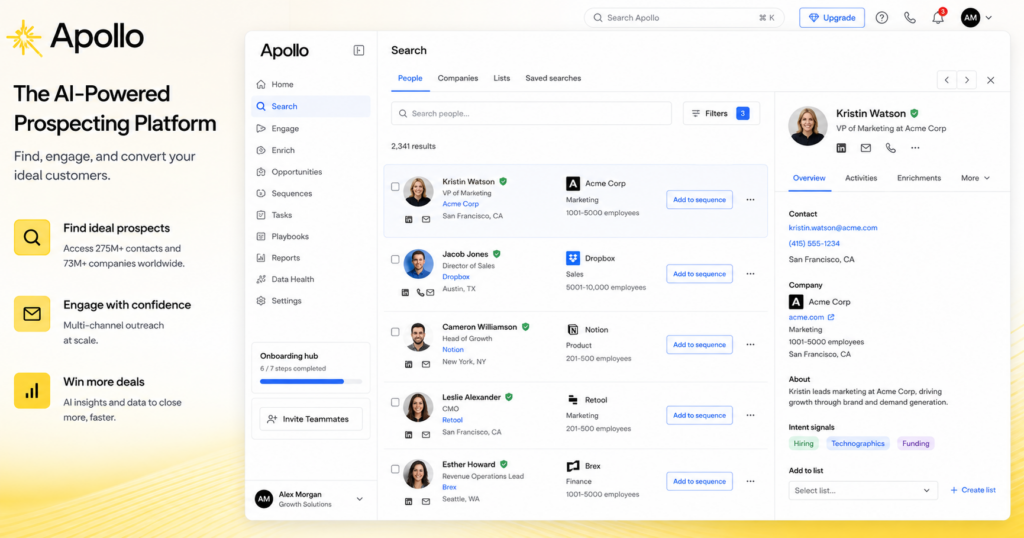The height and width of the screenshot is (538, 1024).
Task: Open the Activities tab
Action: [x=861, y=178]
